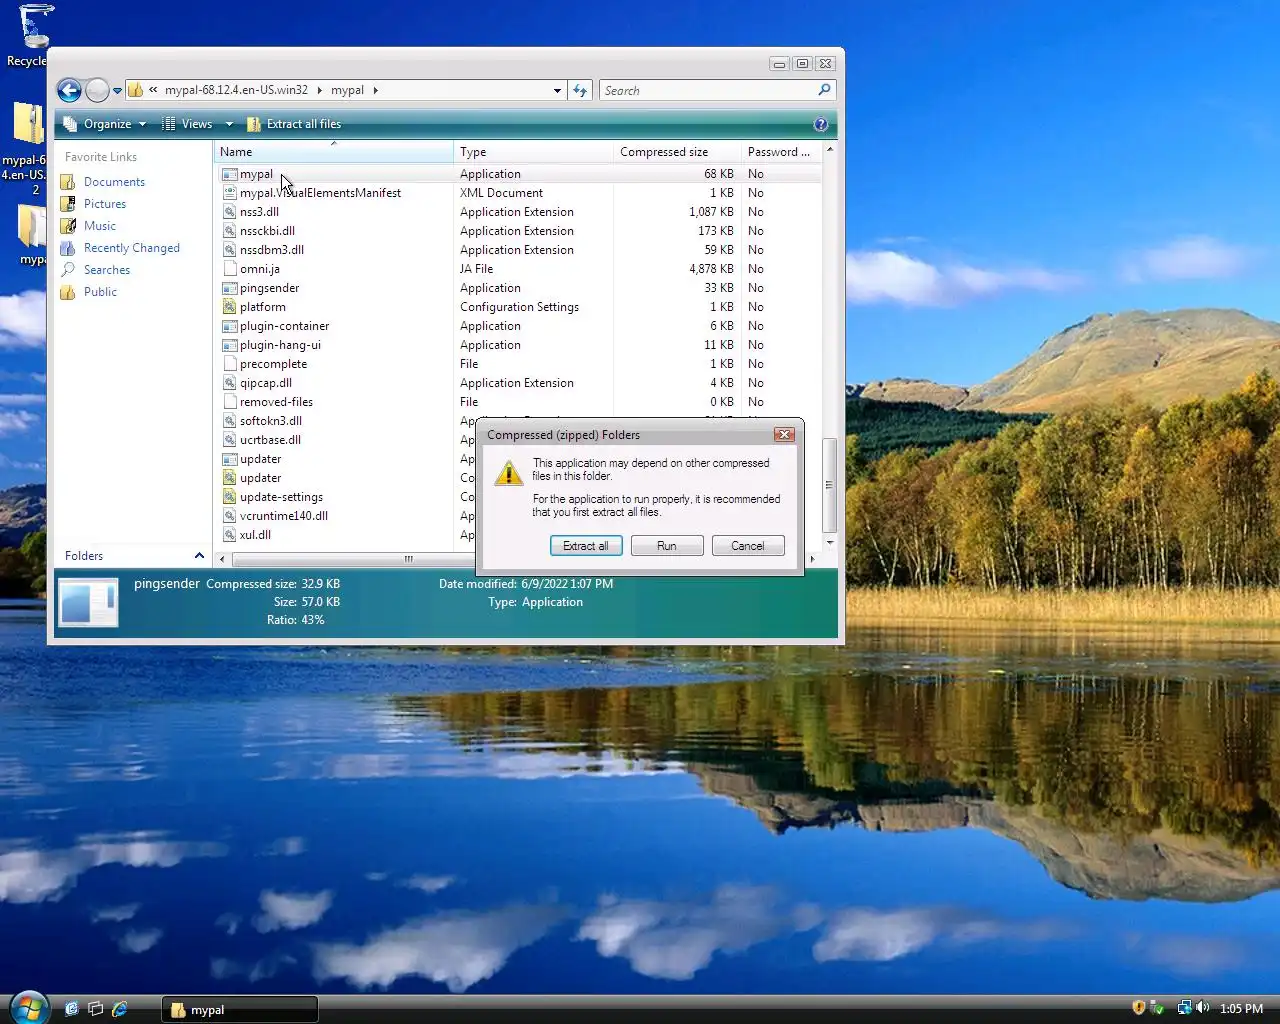Sort by the Type column header
Image resolution: width=1280 pixels, height=1024 pixels.
(x=534, y=152)
